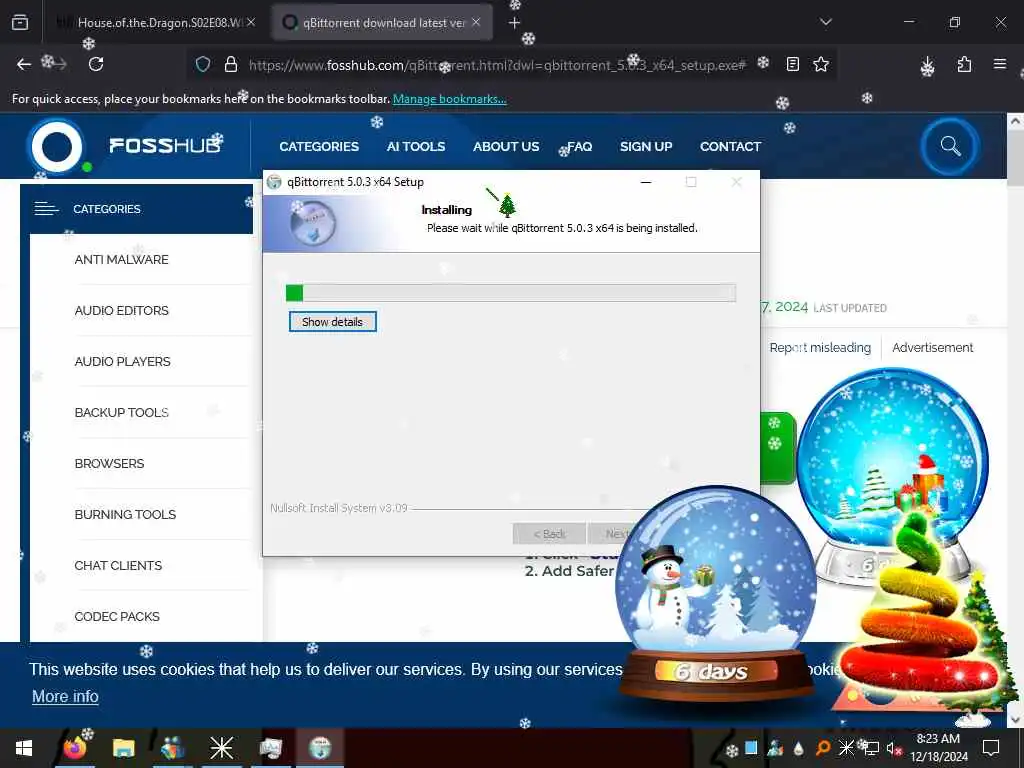Toggle the Categories hamburger lines icon
This screenshot has height=768, width=1024.
(46, 209)
